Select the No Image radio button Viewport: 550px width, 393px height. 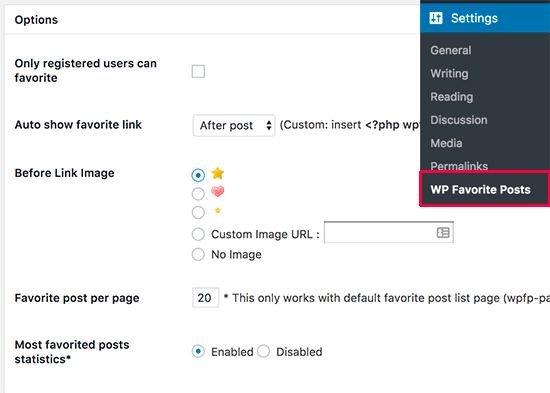[x=198, y=254]
